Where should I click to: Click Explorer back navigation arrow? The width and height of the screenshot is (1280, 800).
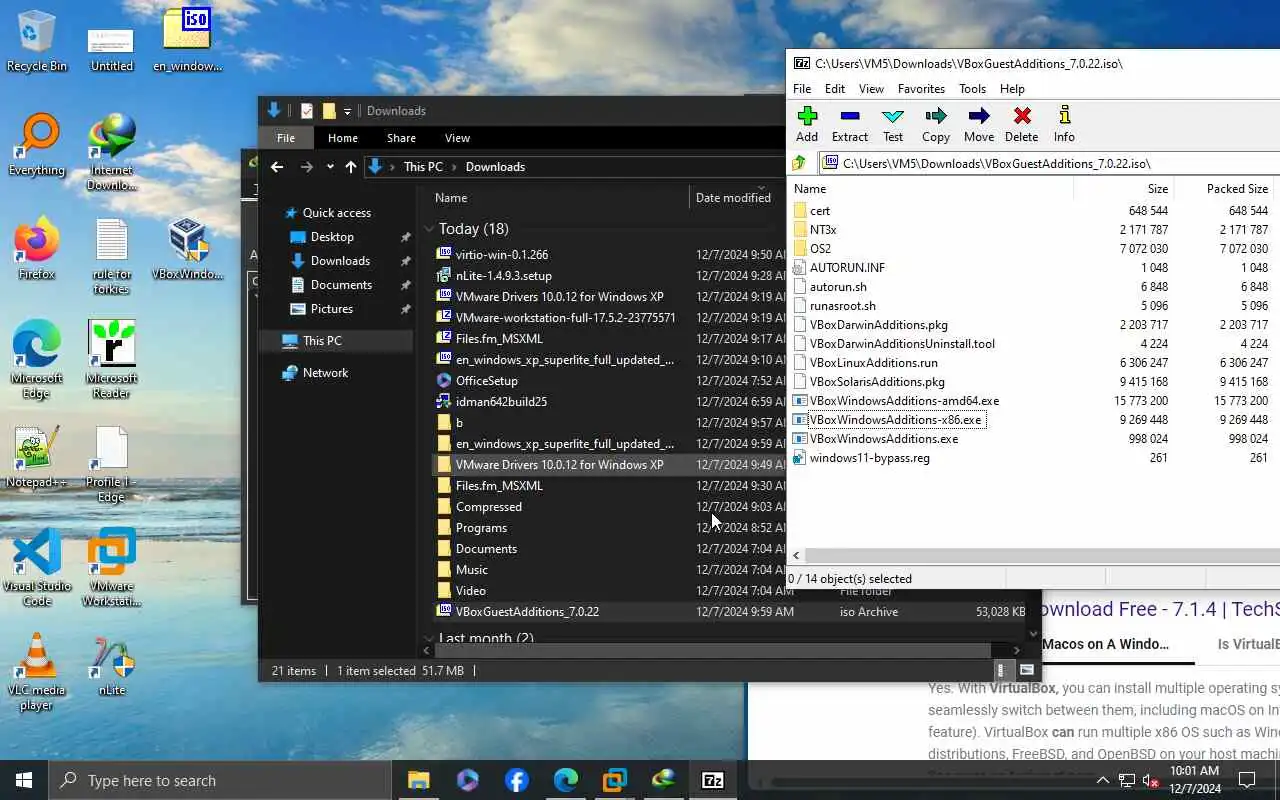[277, 167]
